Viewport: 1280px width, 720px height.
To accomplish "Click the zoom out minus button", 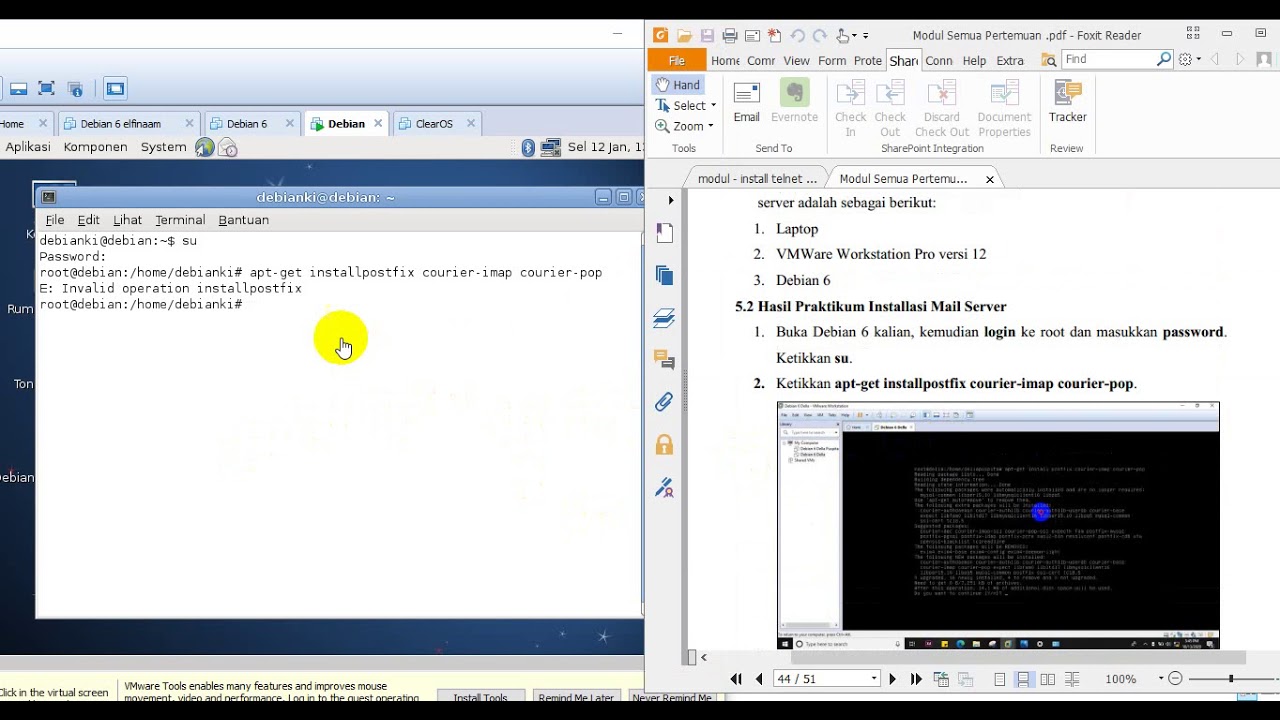I will pyautogui.click(x=1176, y=679).
